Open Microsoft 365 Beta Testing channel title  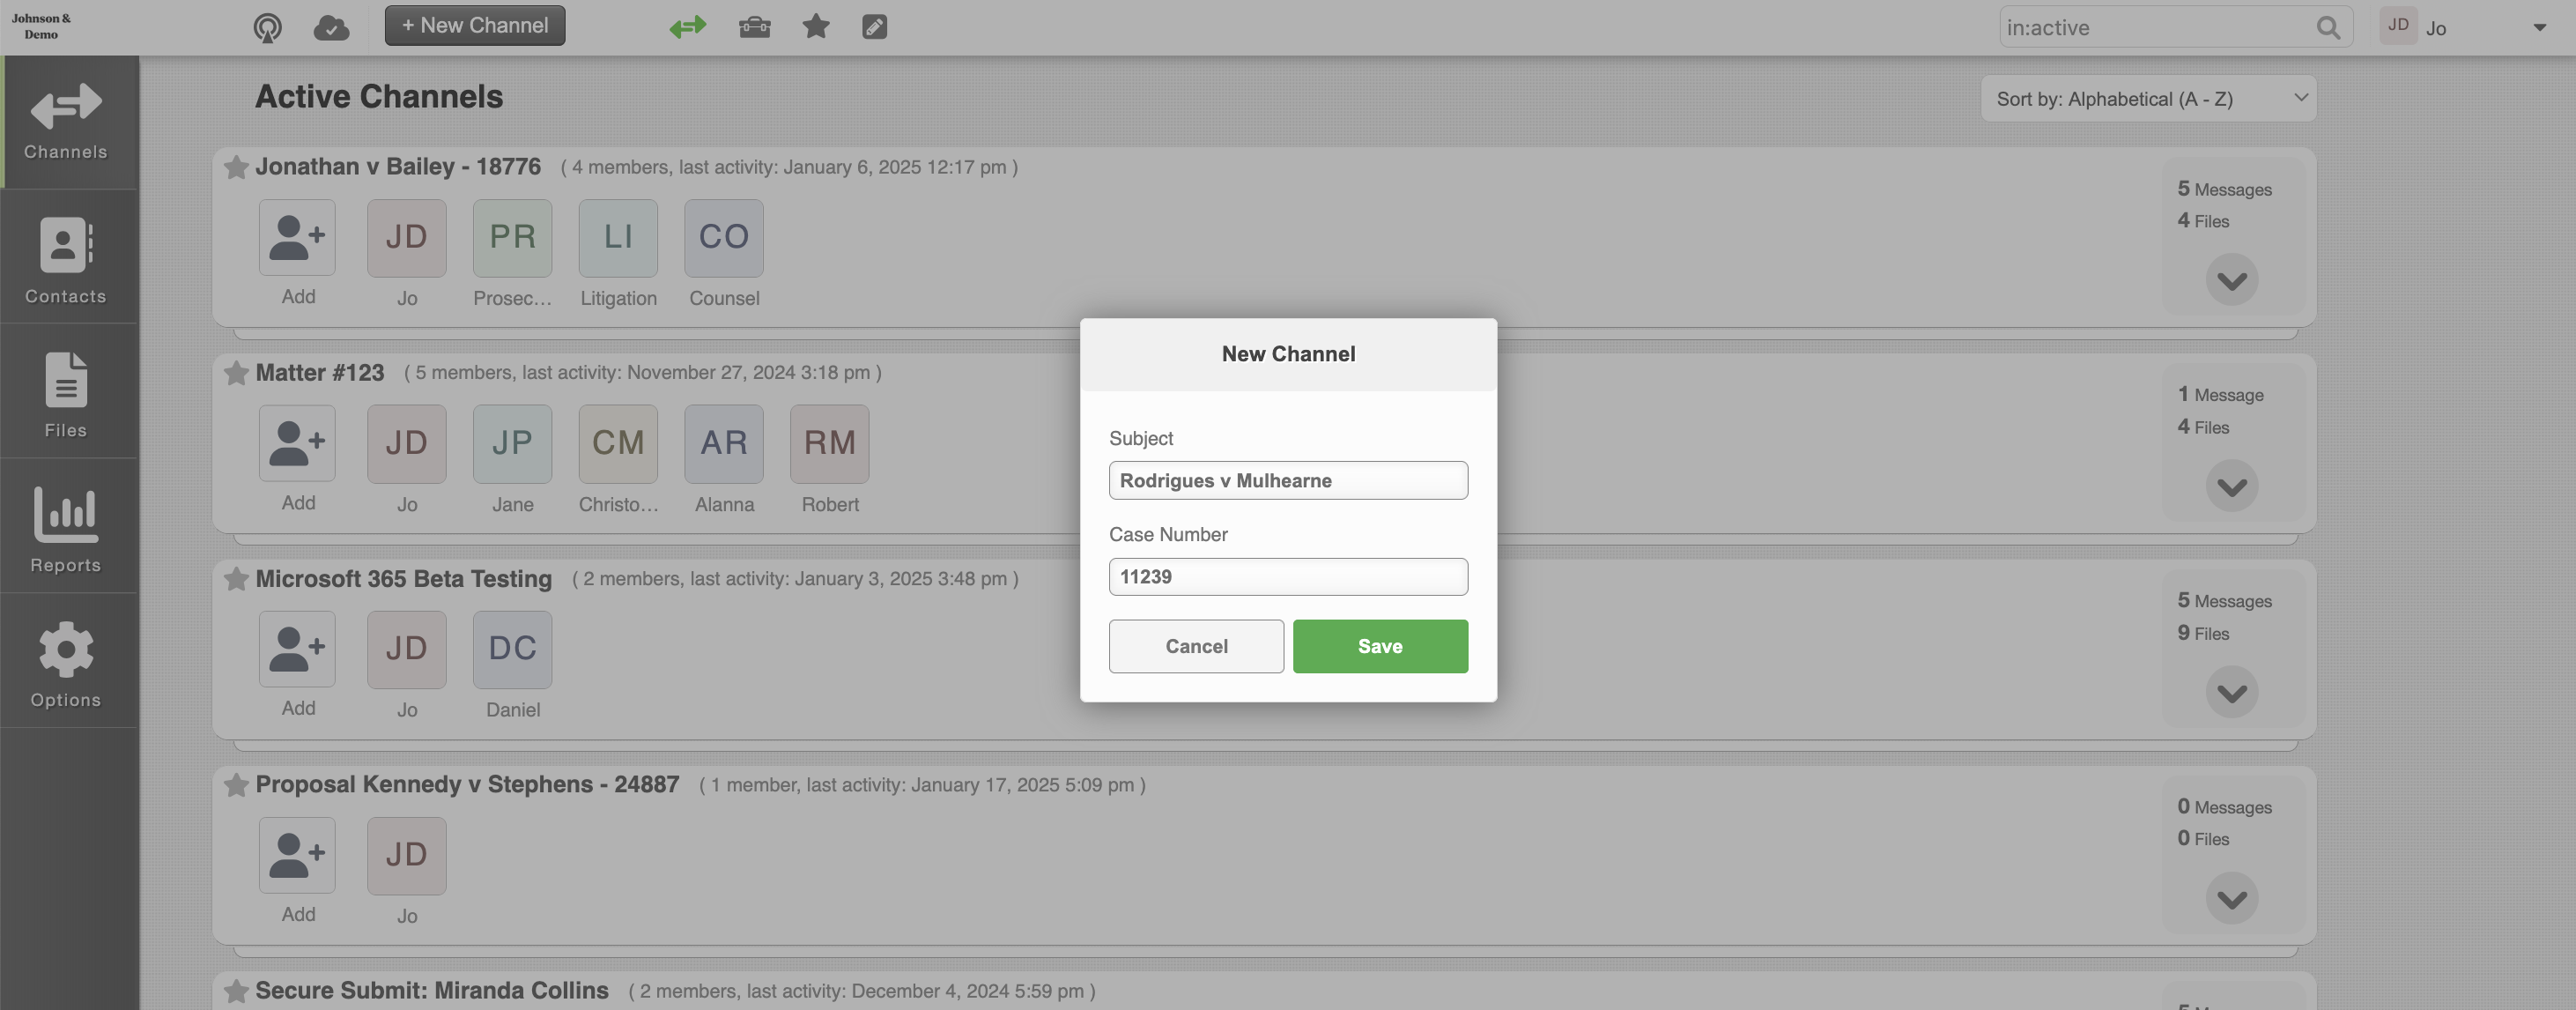404,579
